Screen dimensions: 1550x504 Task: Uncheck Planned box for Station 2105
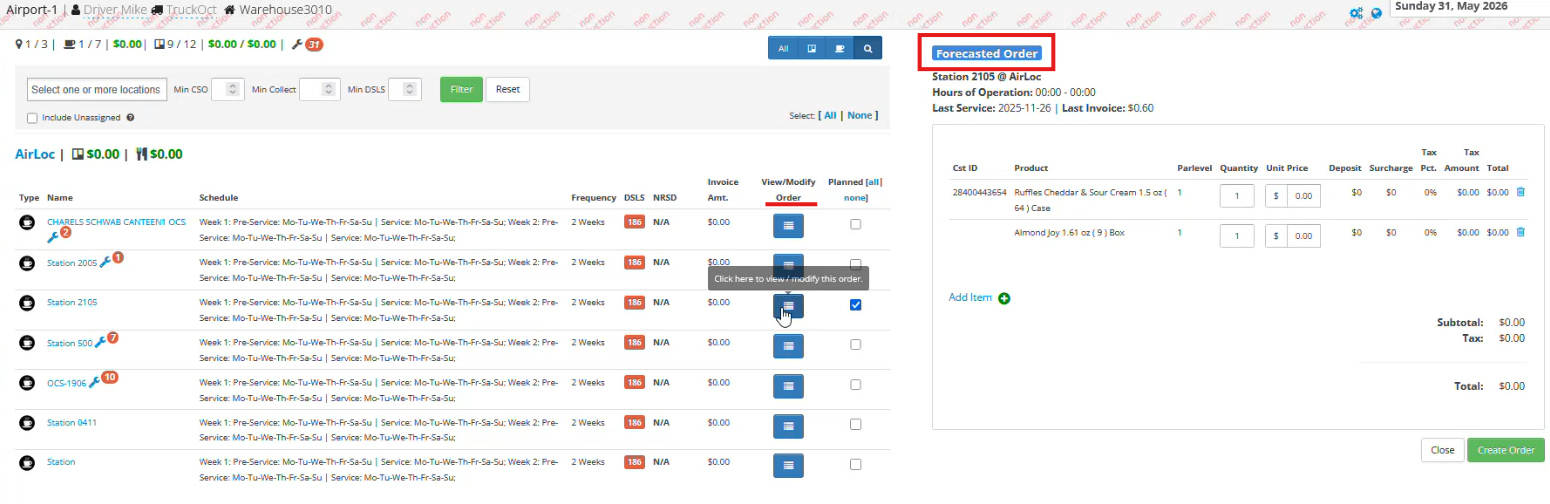pyautogui.click(x=855, y=305)
